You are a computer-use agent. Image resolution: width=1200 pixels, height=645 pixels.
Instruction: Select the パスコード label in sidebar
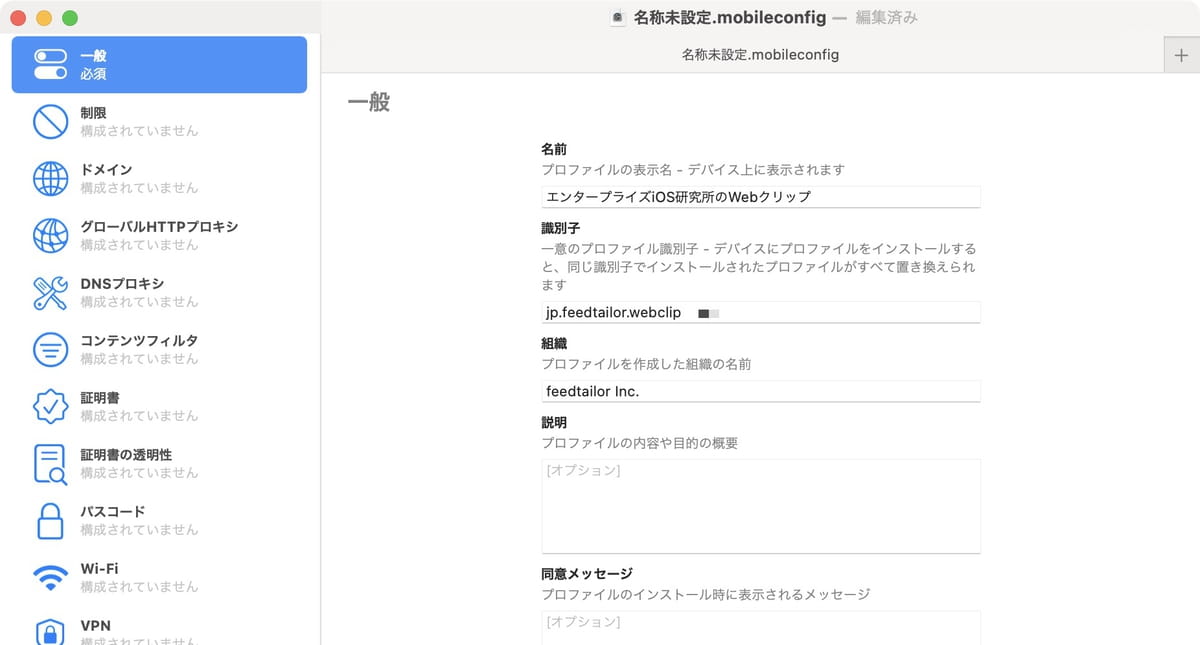(113, 512)
